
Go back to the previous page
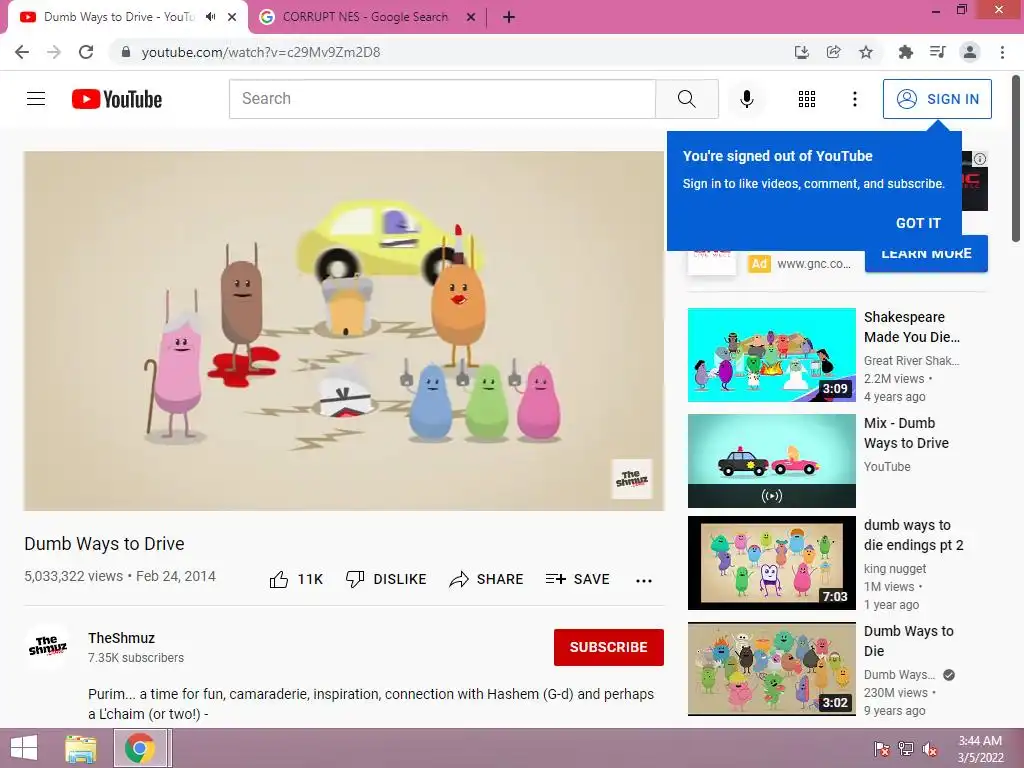(x=22, y=52)
